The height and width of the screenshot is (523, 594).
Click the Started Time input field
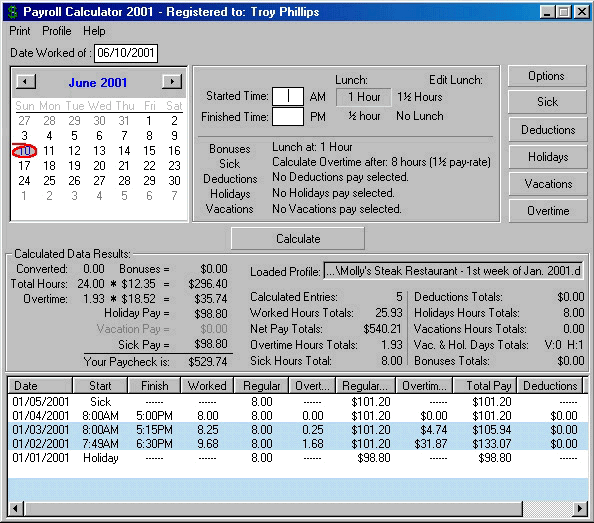288,96
